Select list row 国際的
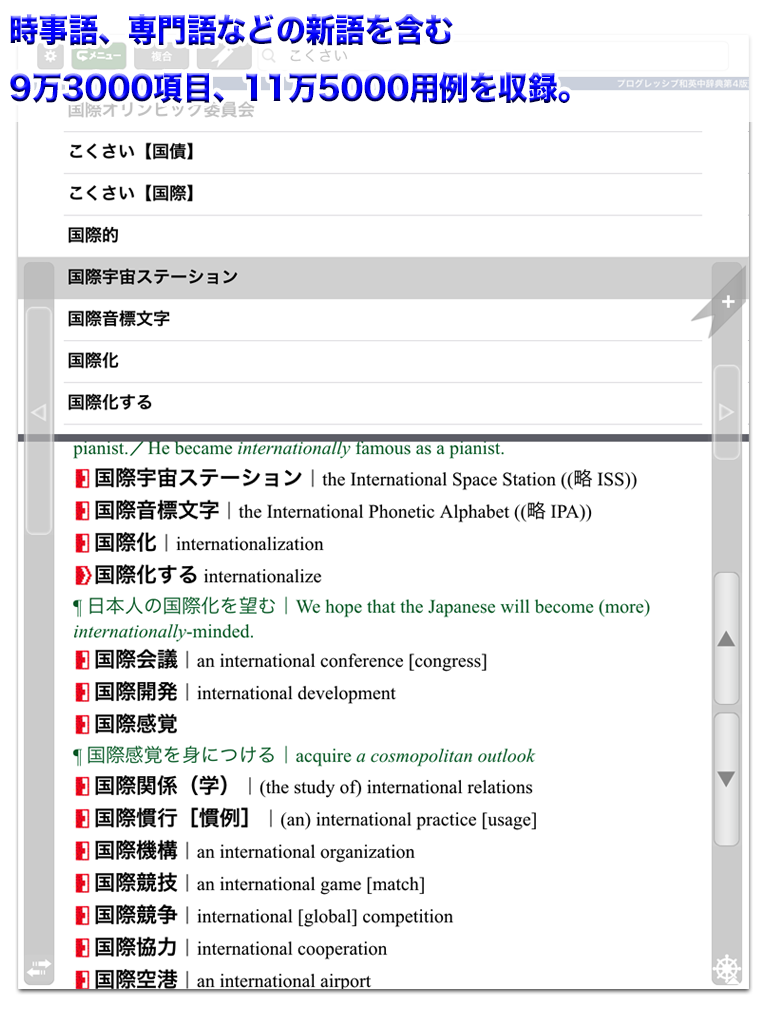Viewport: 768px width, 1024px height. [383, 236]
